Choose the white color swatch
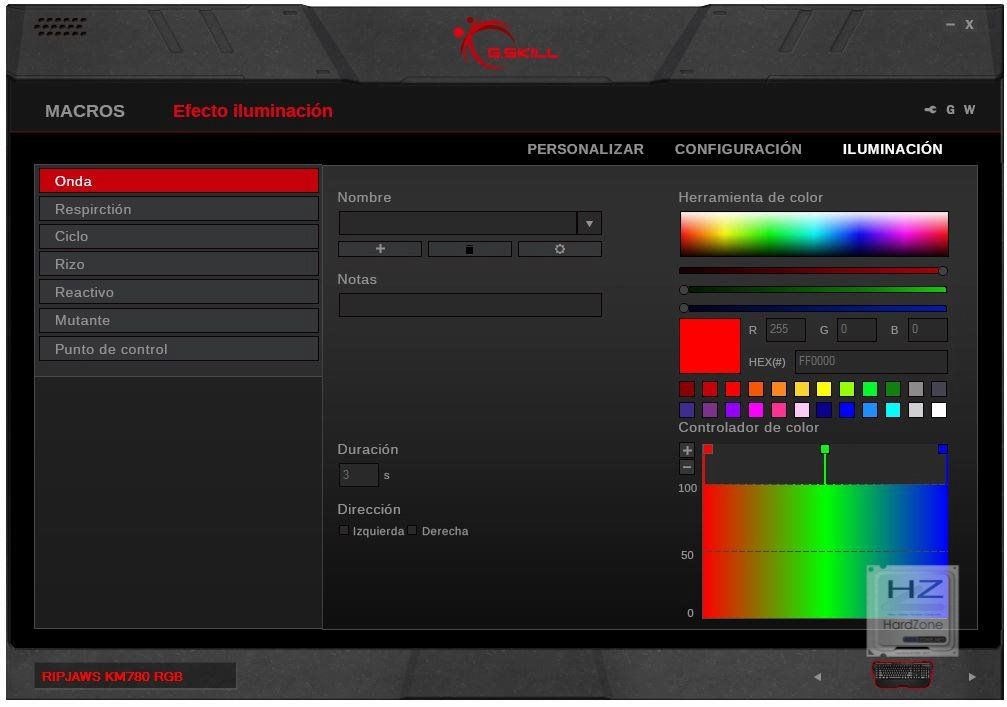 tap(938, 410)
